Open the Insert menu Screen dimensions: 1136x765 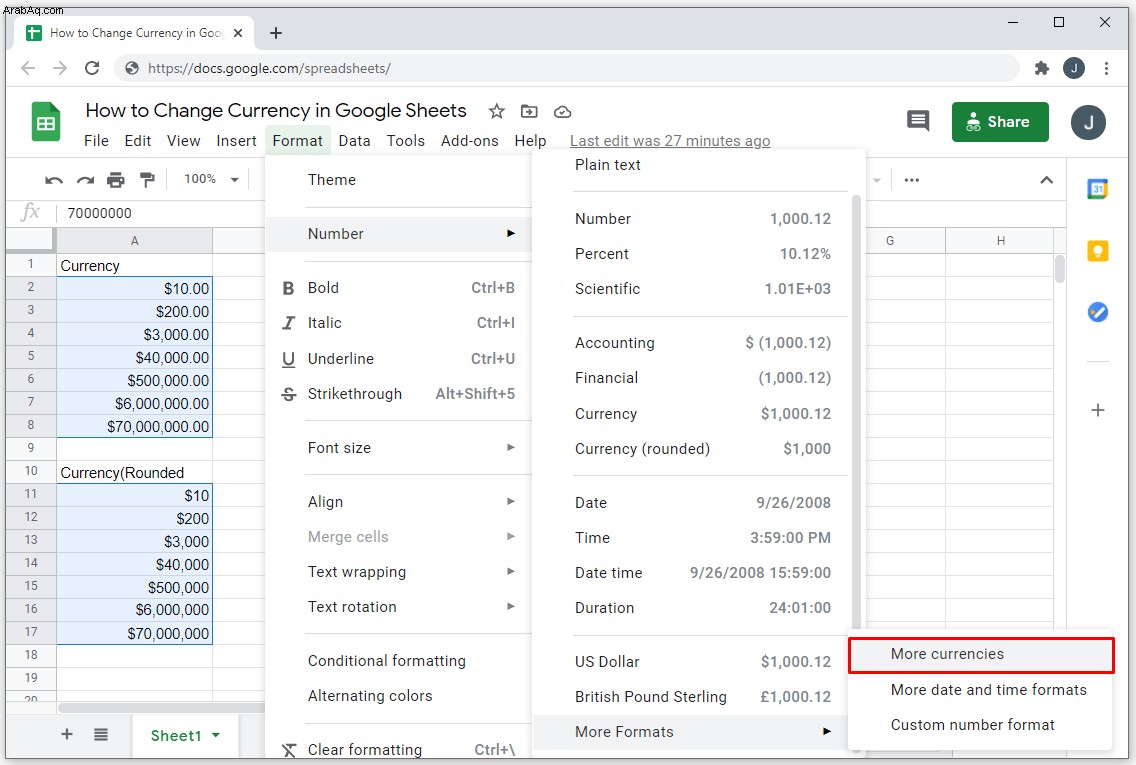point(236,141)
